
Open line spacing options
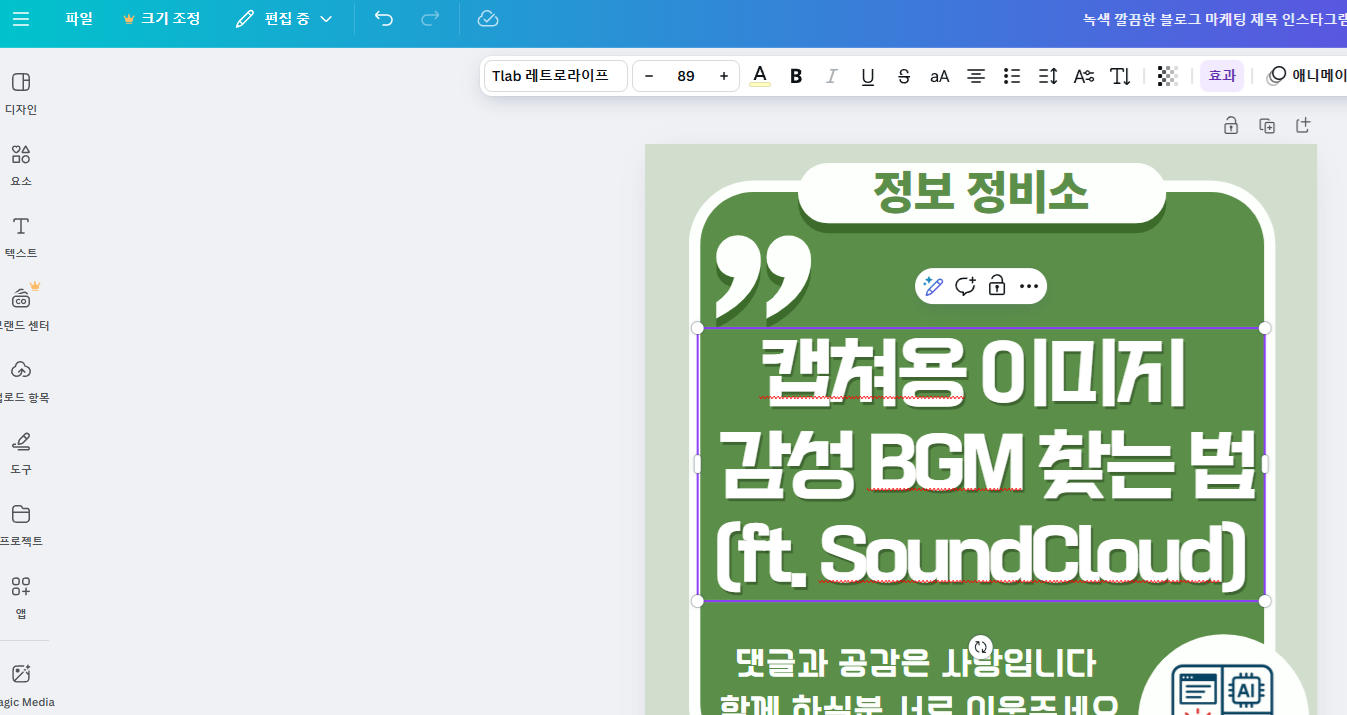1048,76
